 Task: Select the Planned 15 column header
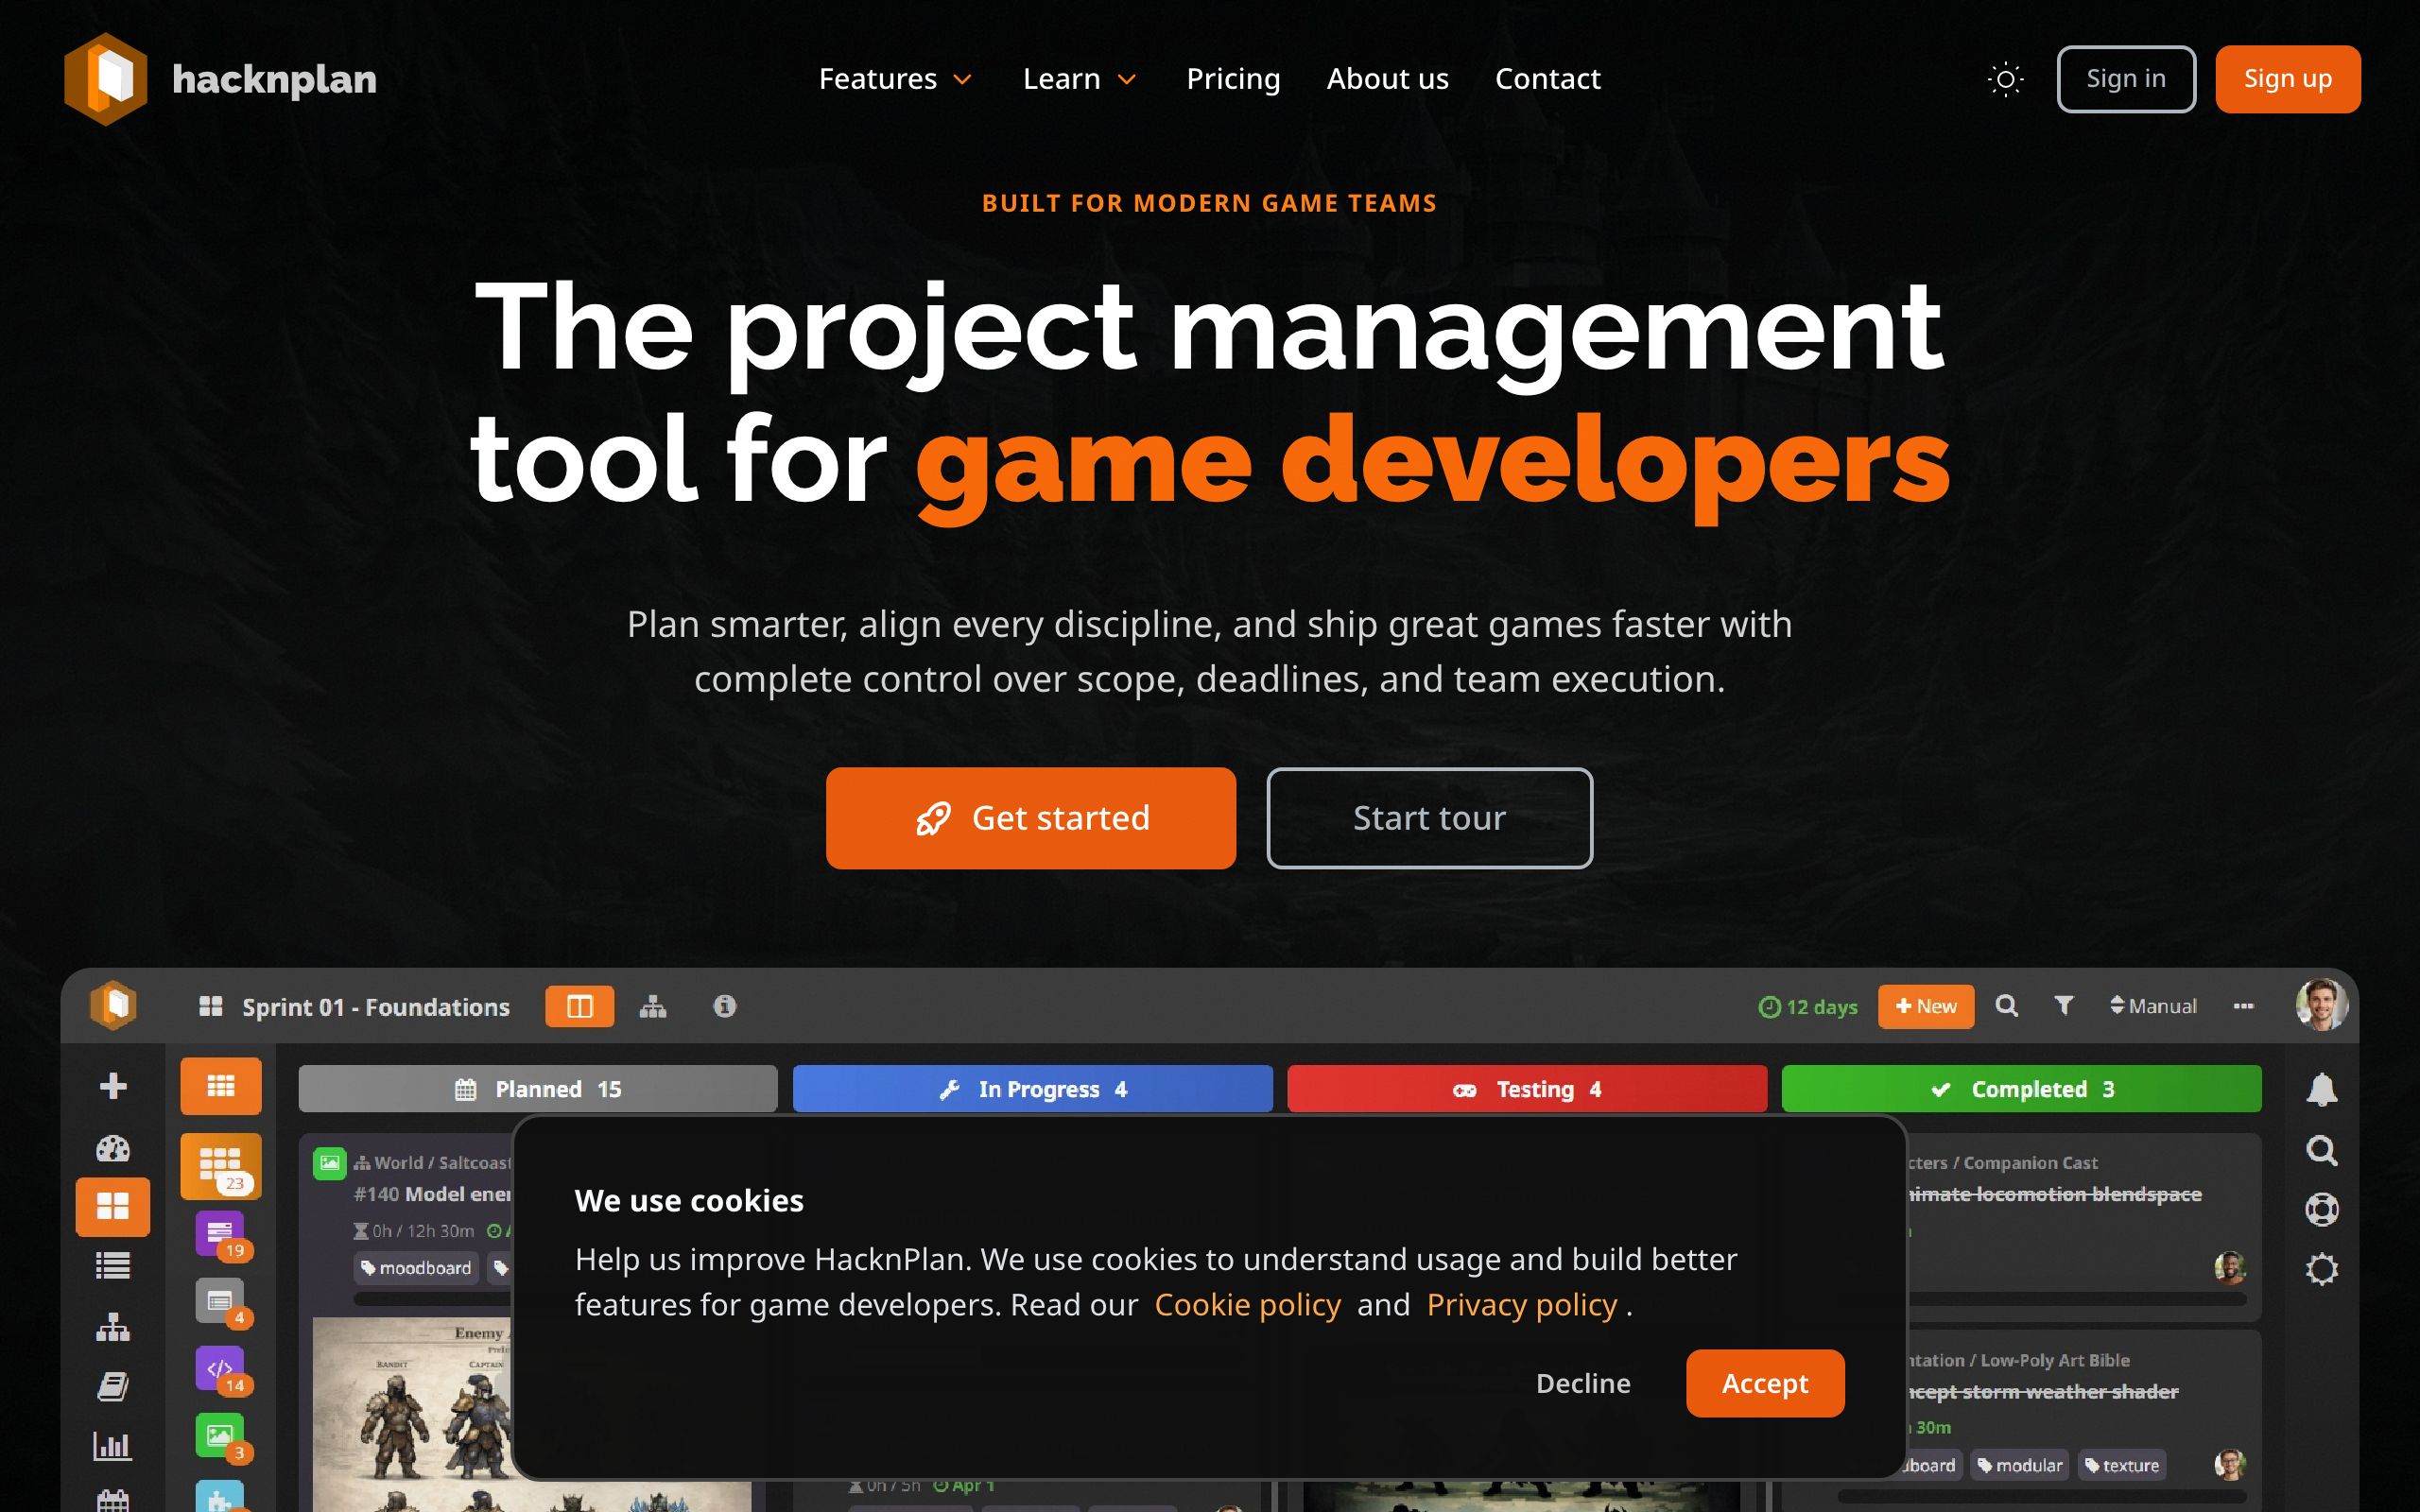pyautogui.click(x=538, y=1088)
